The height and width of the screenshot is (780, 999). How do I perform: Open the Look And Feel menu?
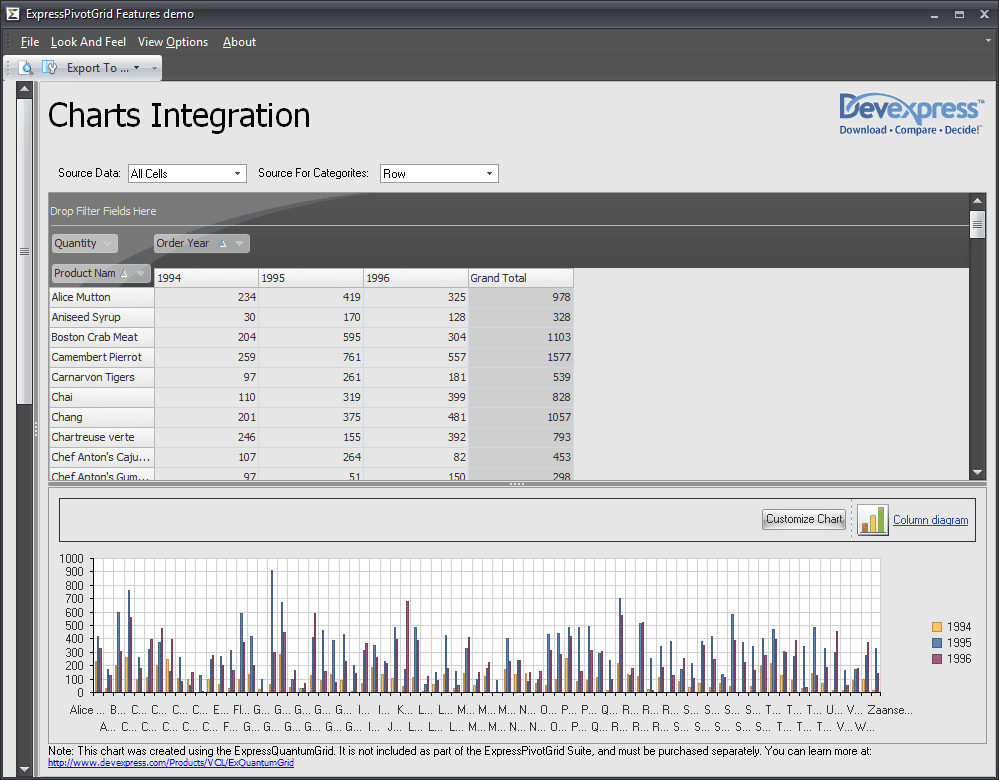click(88, 42)
